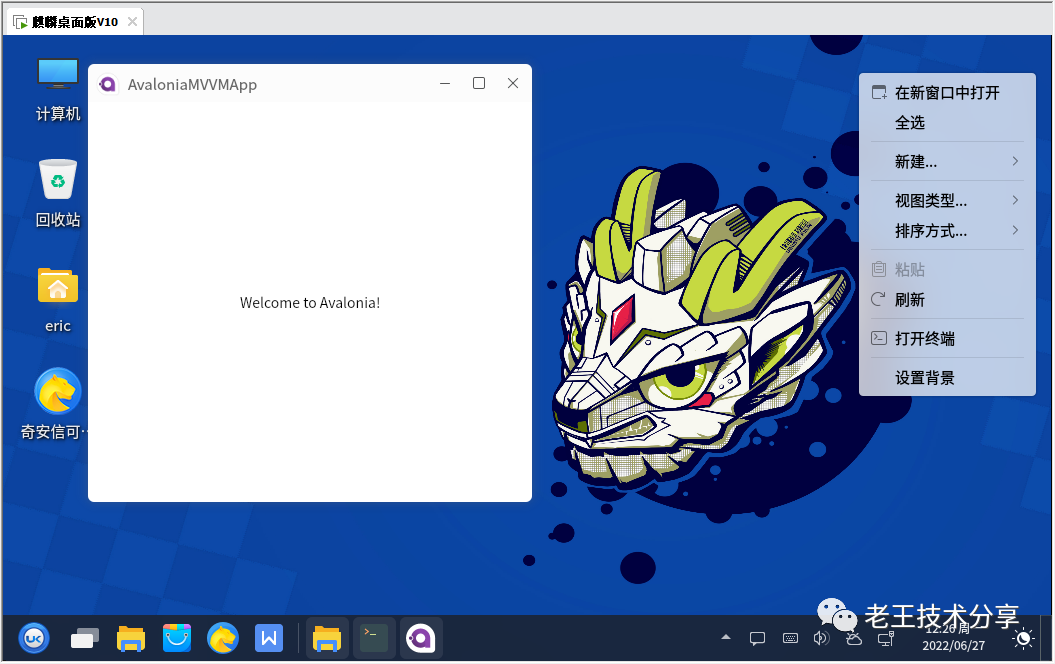Open the weather tray icon
1055x664 pixels.
click(x=854, y=638)
